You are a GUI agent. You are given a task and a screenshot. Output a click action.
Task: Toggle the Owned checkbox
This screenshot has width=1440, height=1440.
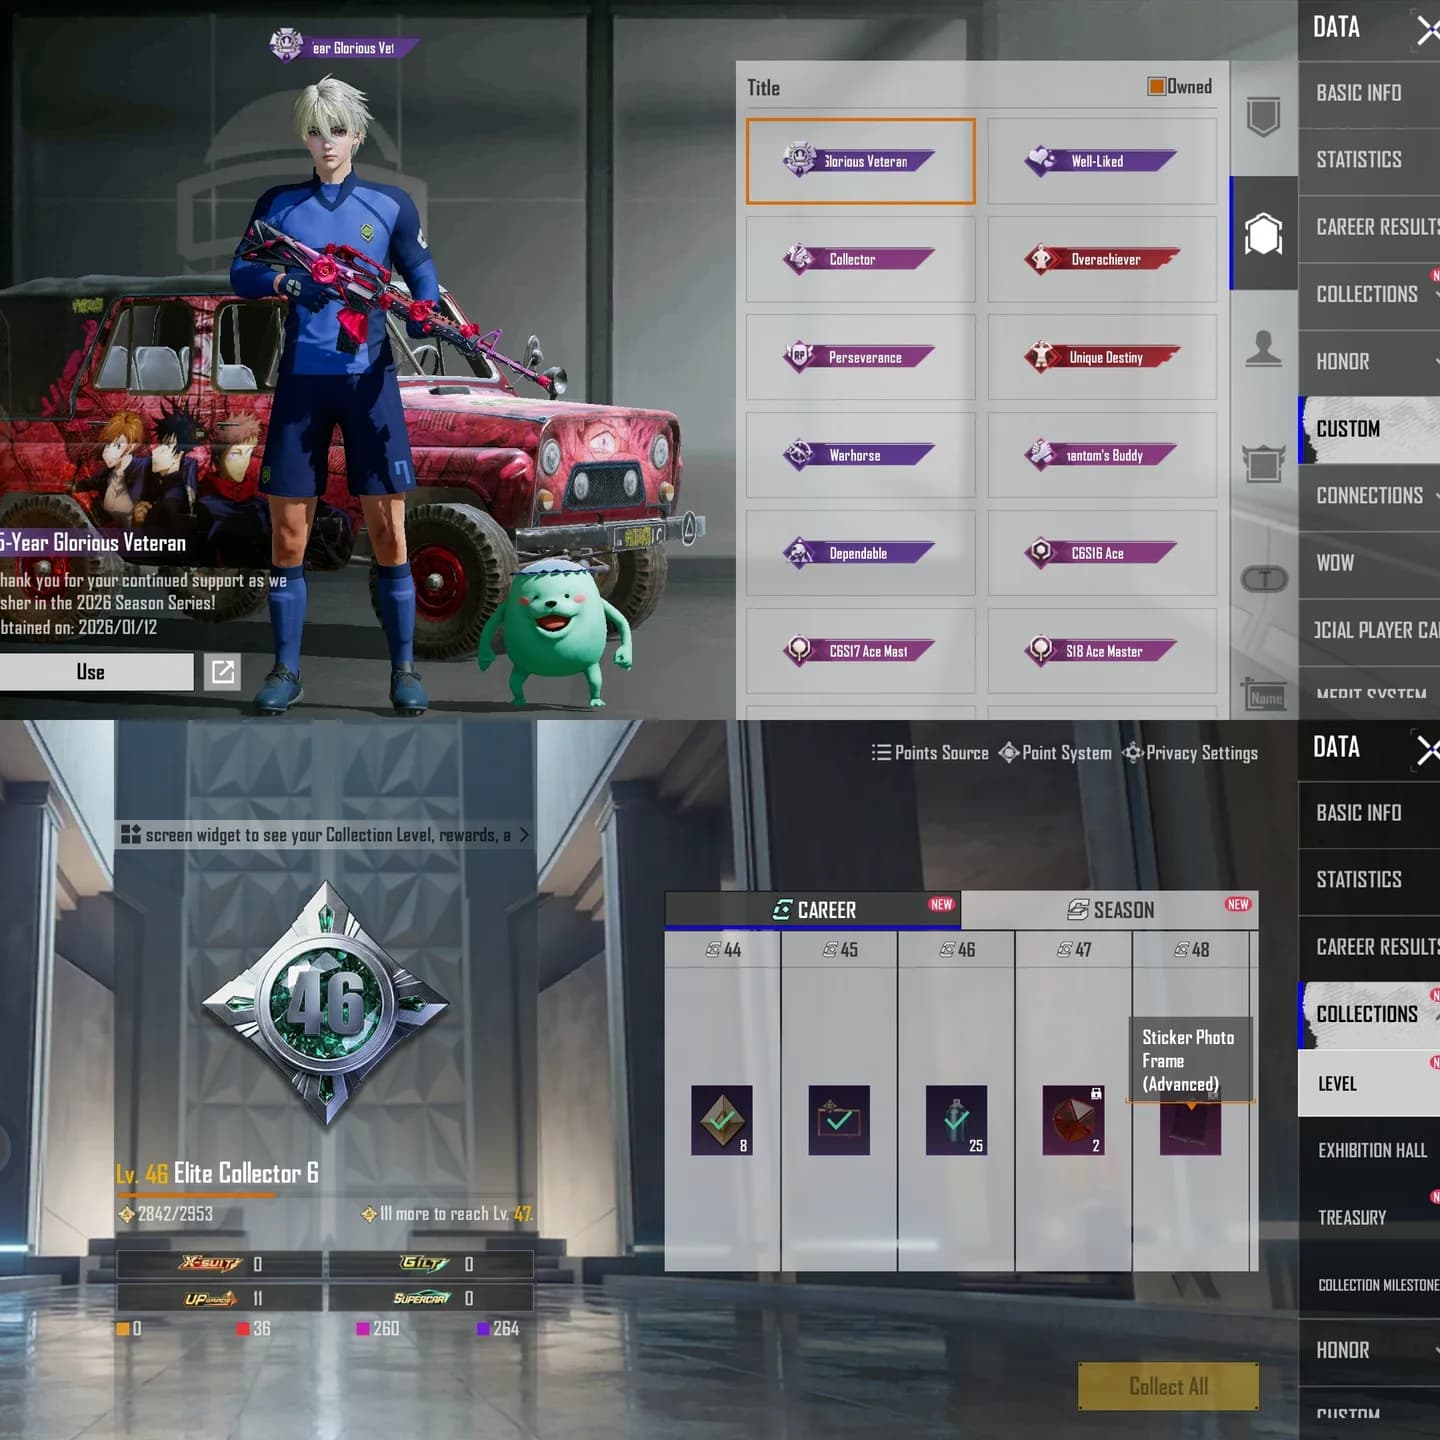tap(1156, 86)
